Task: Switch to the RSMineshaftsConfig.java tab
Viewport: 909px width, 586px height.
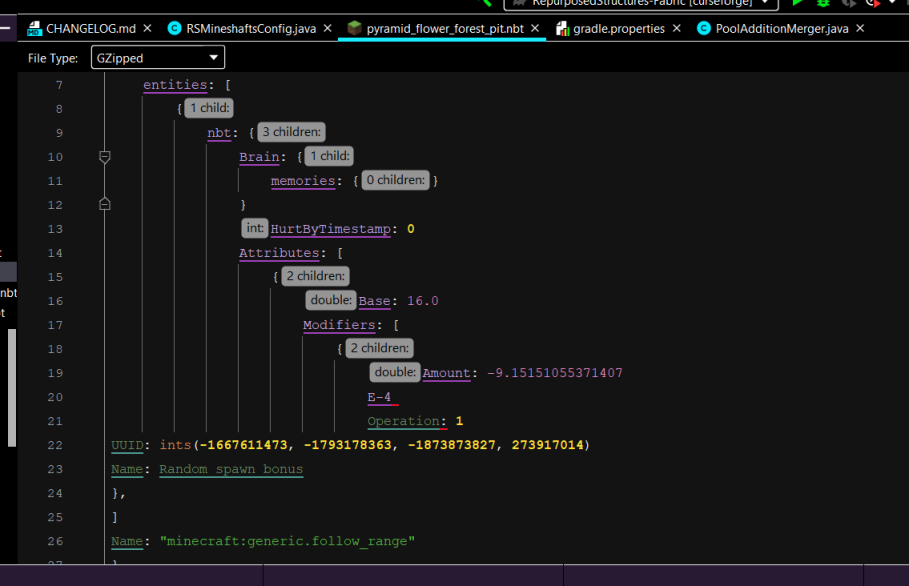Action: (250, 29)
